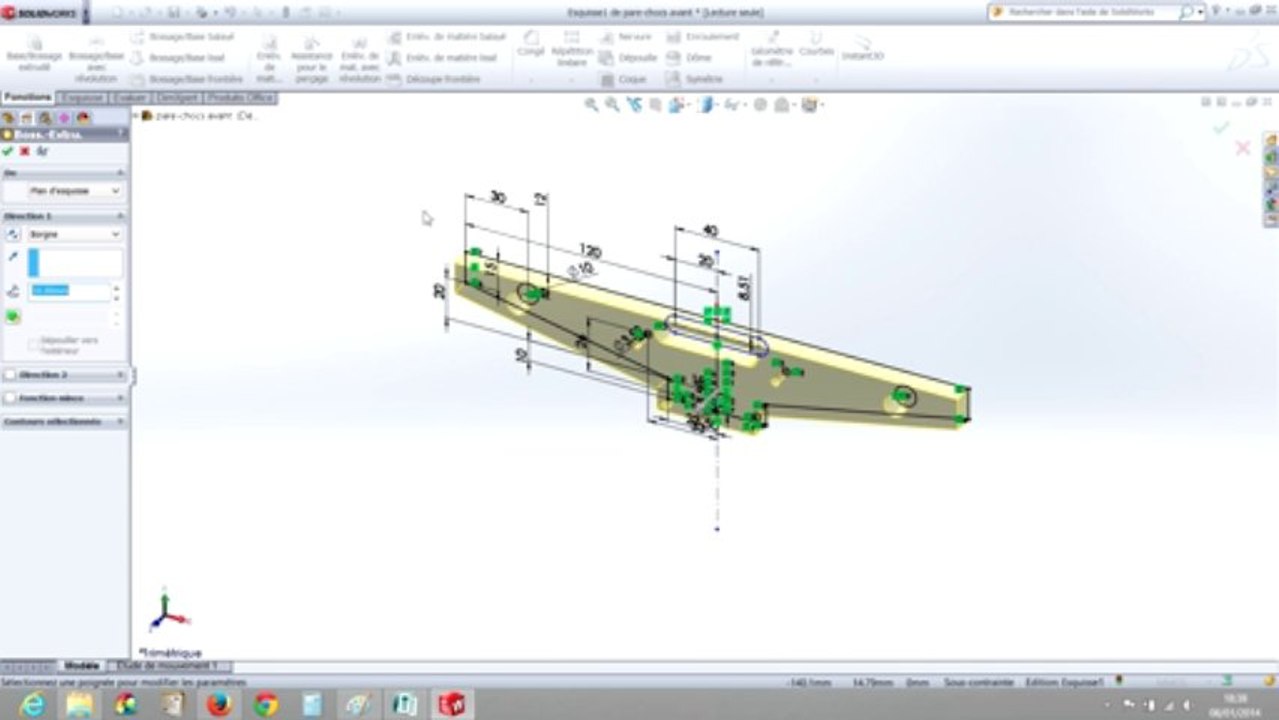This screenshot has width=1279, height=720.
Task: Switch to the Esquisse tab
Action: (x=83, y=98)
